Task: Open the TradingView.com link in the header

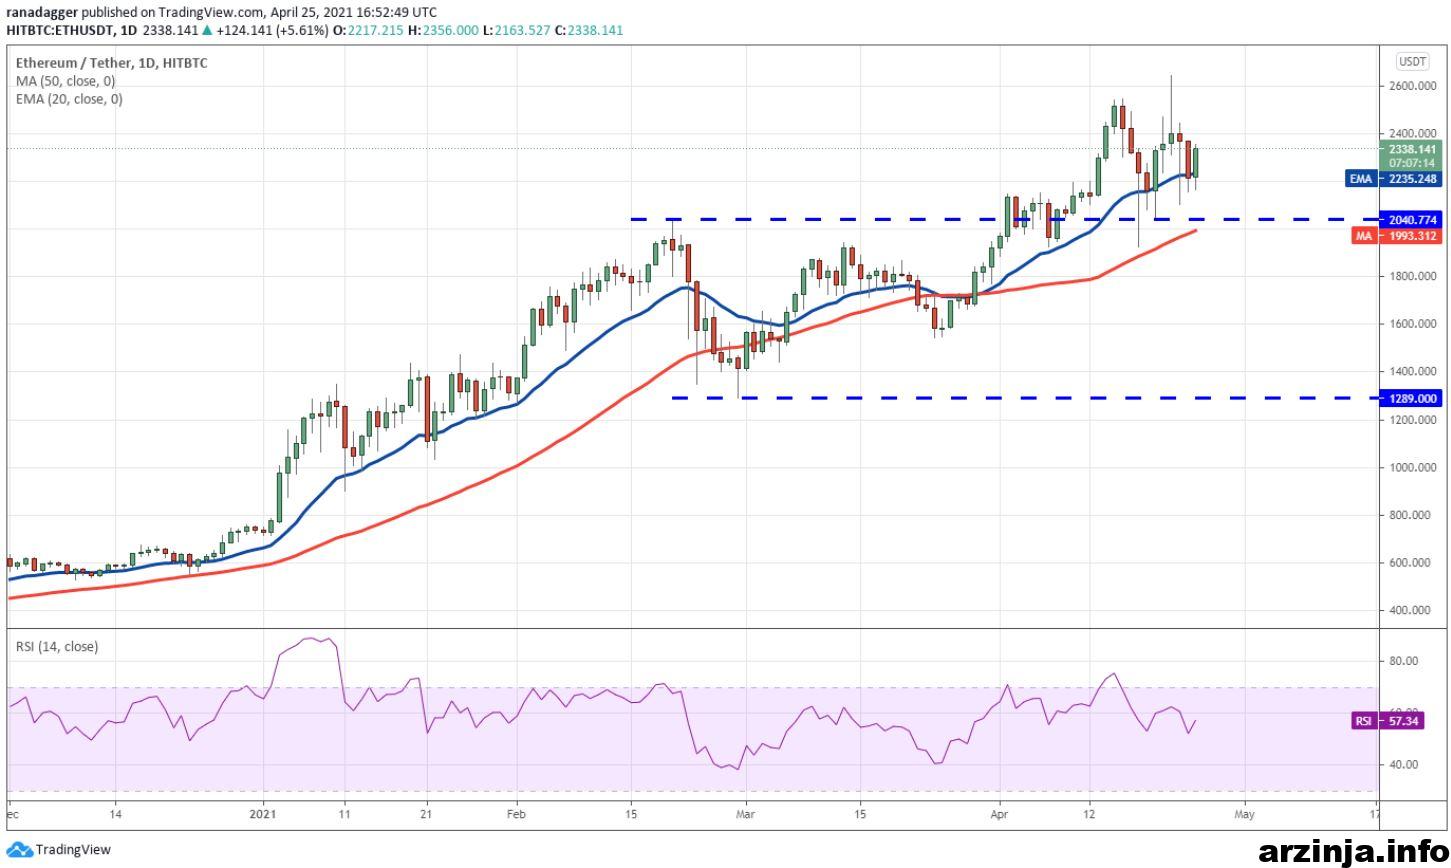Action: (210, 12)
